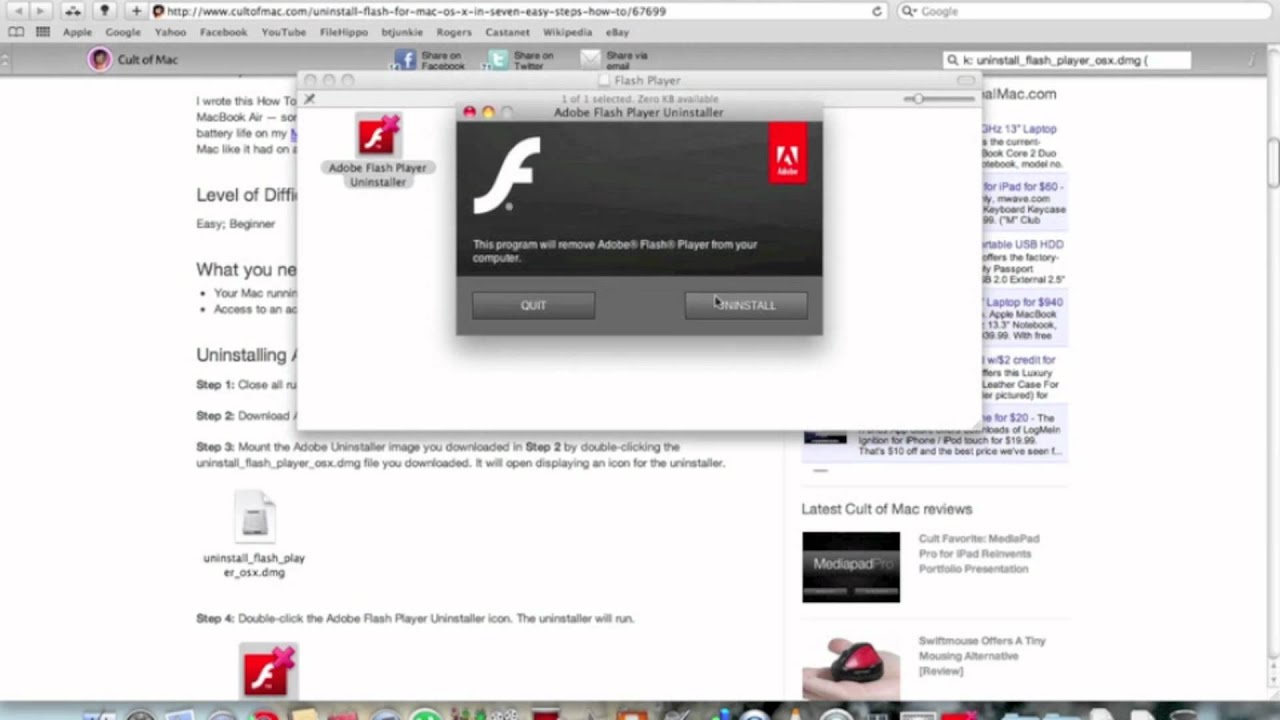Click the Cult of Mac logo avatar
The image size is (1280, 720).
[100, 59]
